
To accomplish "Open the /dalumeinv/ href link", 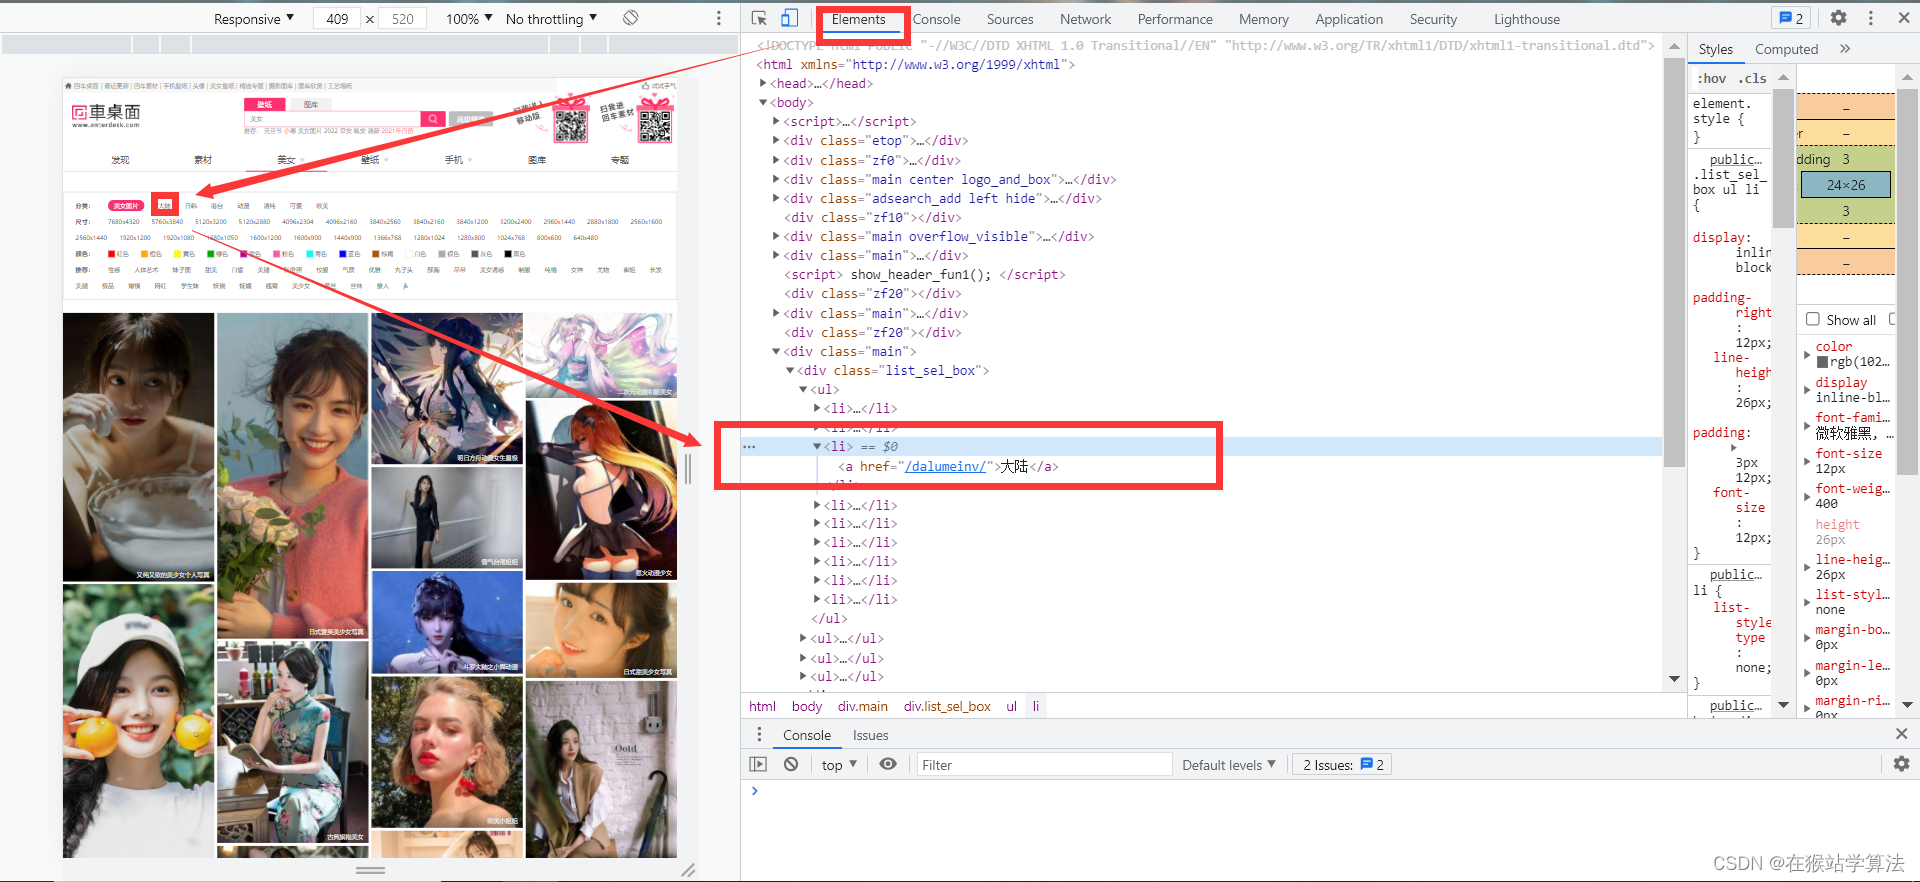I will pos(944,466).
